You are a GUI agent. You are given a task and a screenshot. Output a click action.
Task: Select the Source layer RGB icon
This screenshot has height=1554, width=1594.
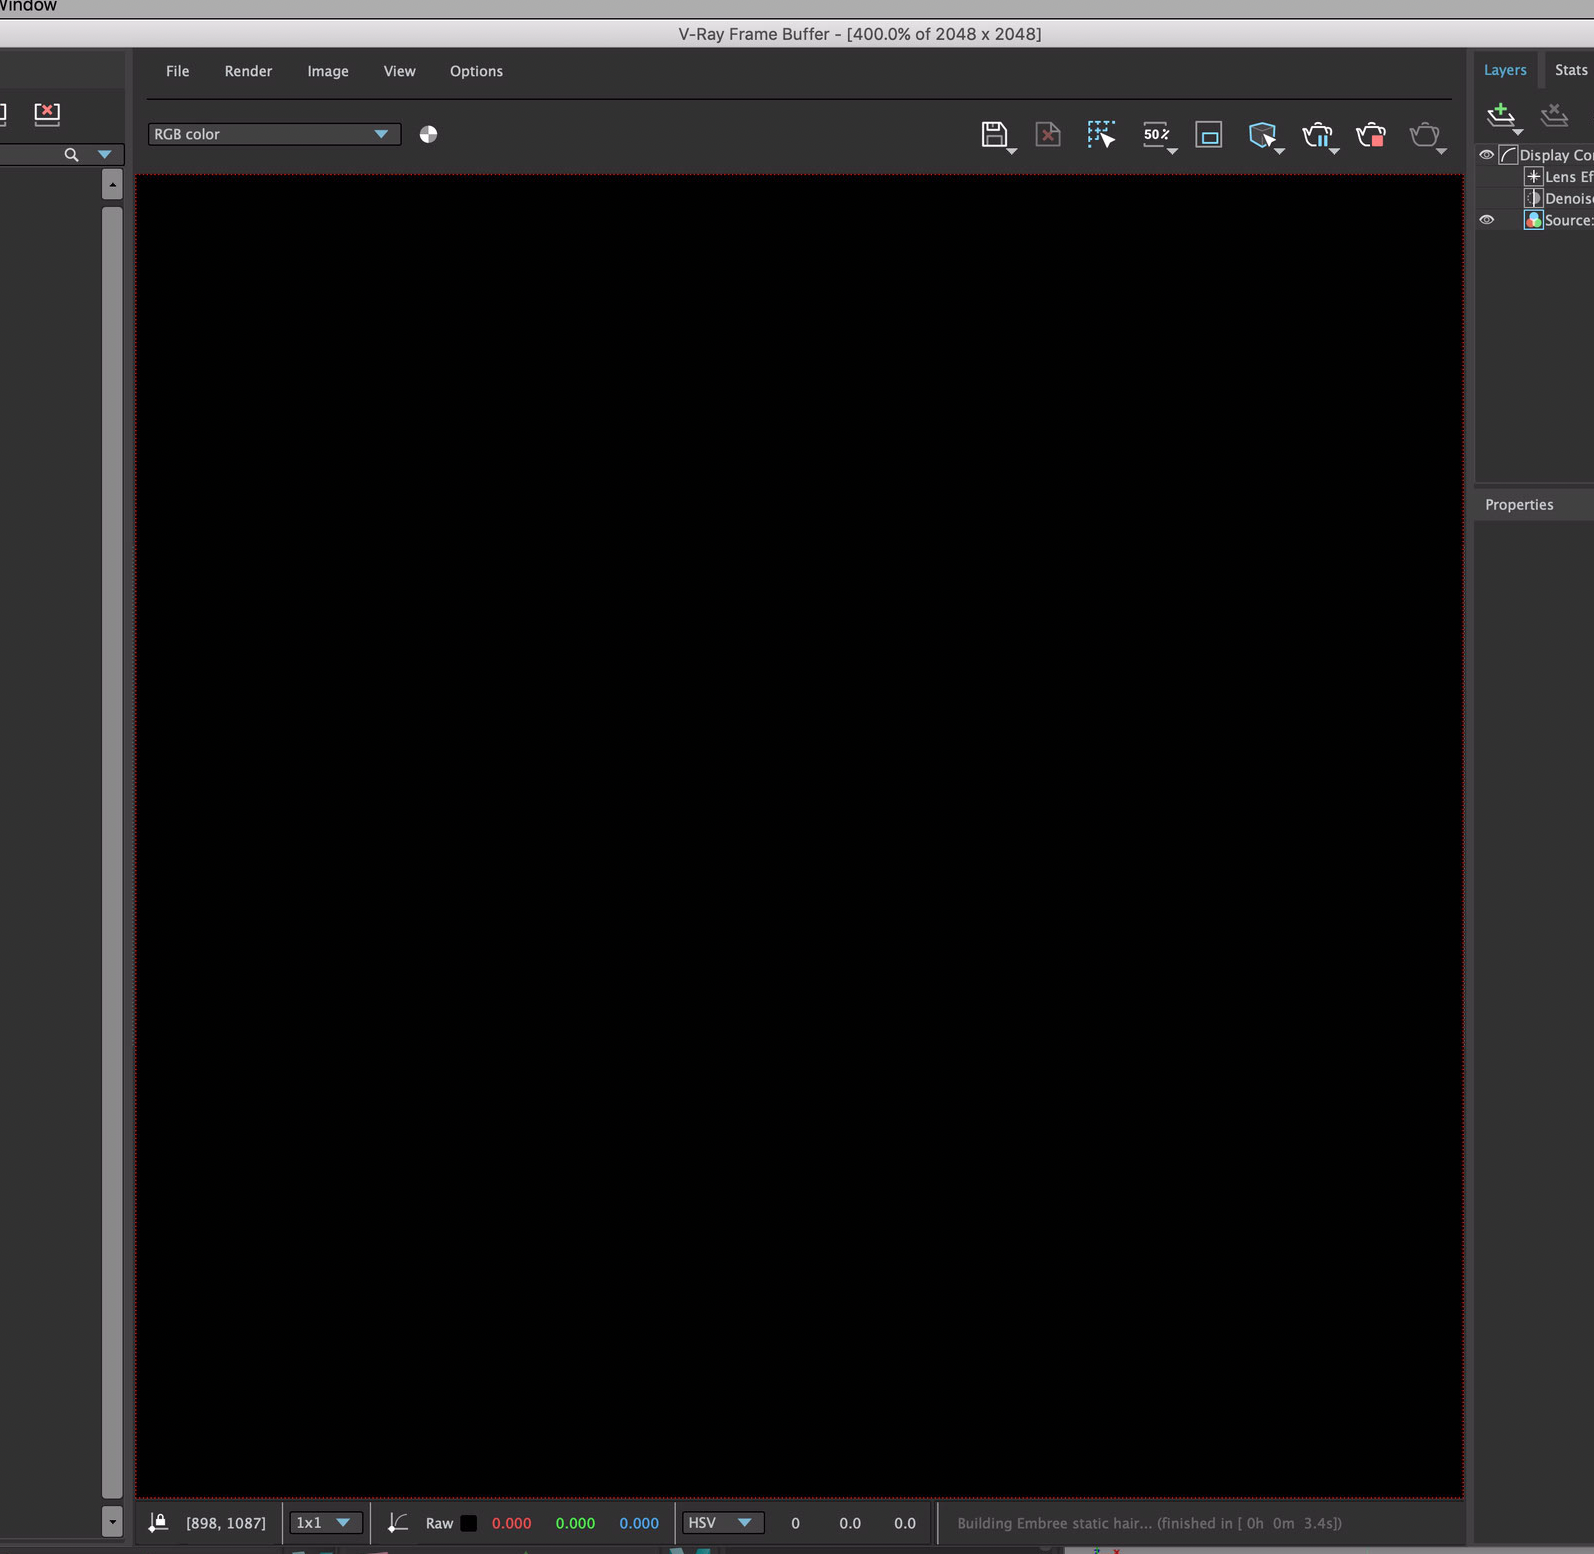click(x=1533, y=220)
